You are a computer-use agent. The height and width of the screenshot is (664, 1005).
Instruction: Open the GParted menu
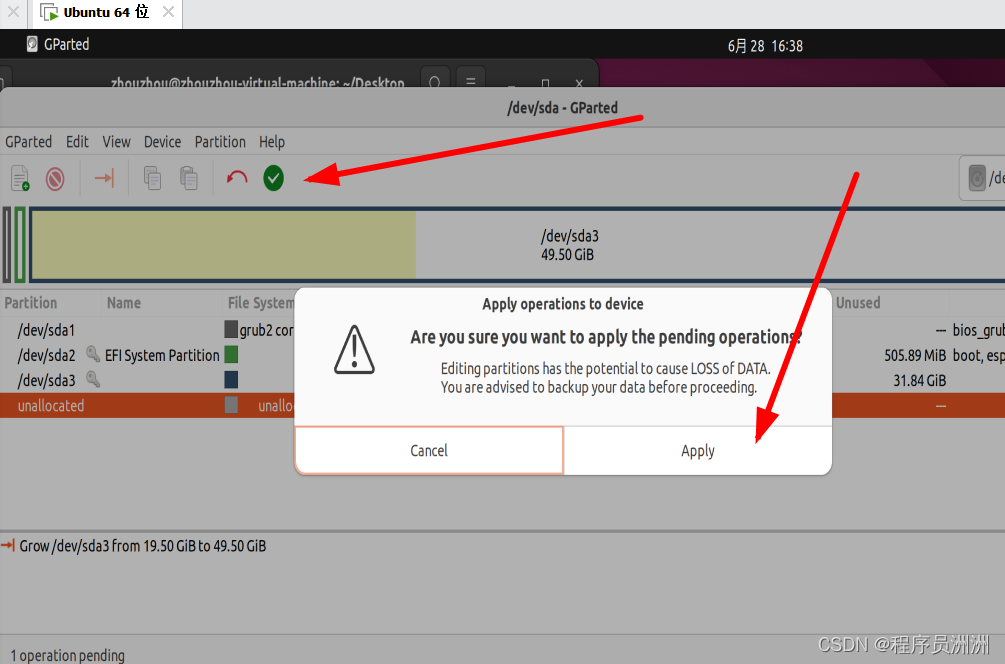pos(28,142)
